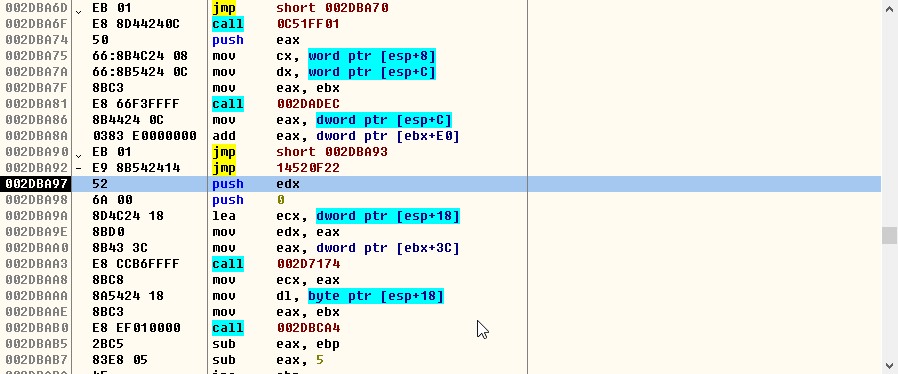Click highlighted address 002DBA97

37,184
